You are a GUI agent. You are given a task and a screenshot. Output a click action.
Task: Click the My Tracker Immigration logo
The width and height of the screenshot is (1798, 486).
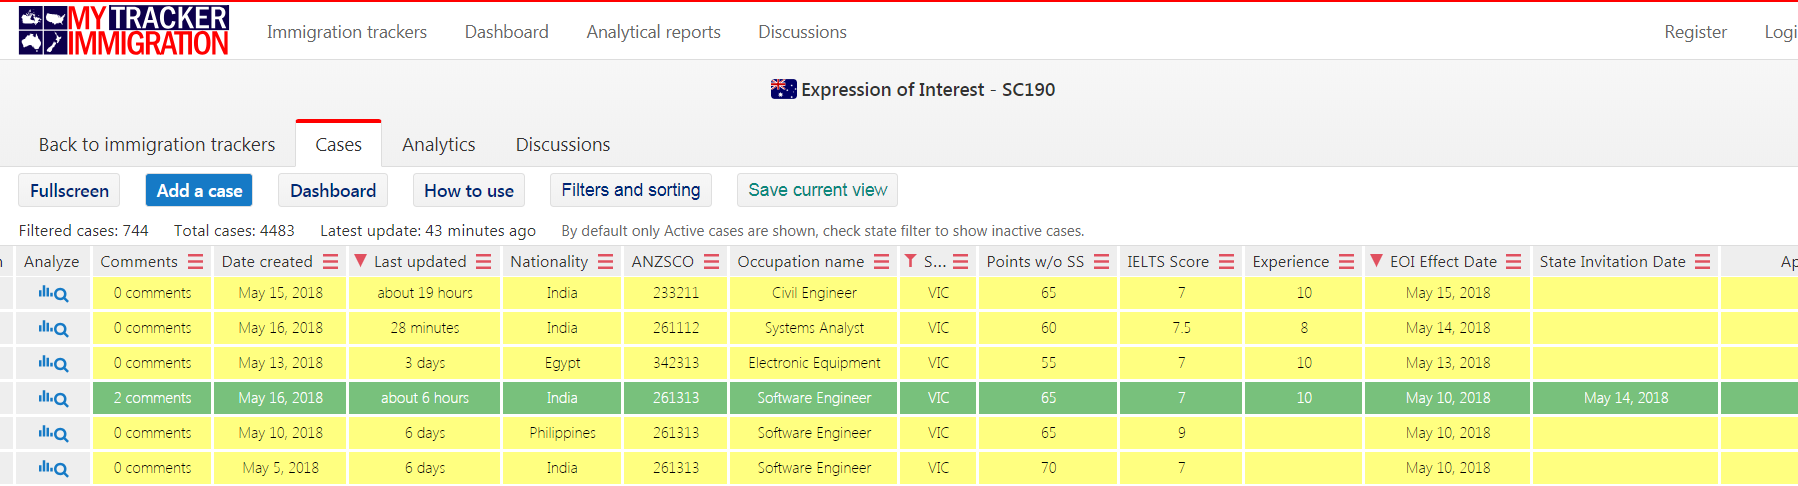pos(124,30)
